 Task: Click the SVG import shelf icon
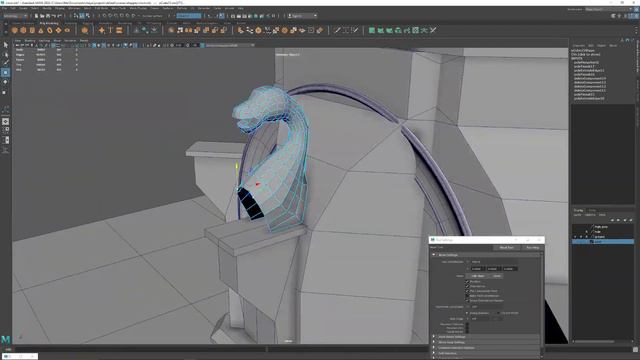pyautogui.click(x=119, y=30)
